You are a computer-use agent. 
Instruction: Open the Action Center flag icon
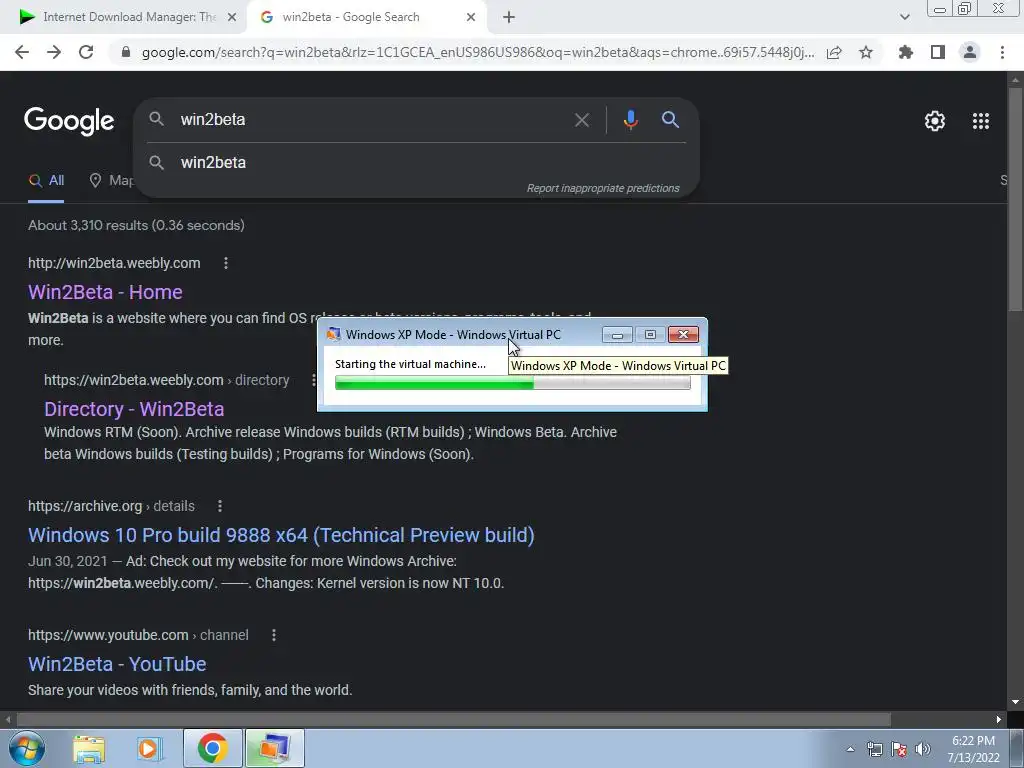(899, 750)
